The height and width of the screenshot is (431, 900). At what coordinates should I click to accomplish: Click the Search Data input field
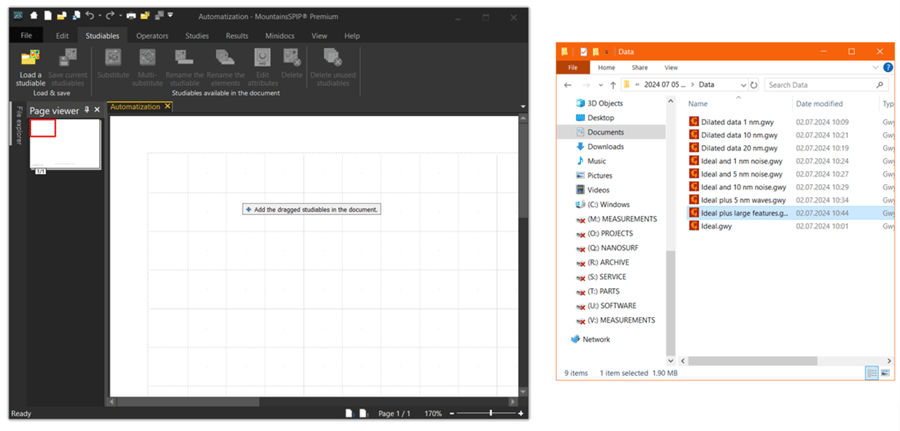tap(825, 85)
